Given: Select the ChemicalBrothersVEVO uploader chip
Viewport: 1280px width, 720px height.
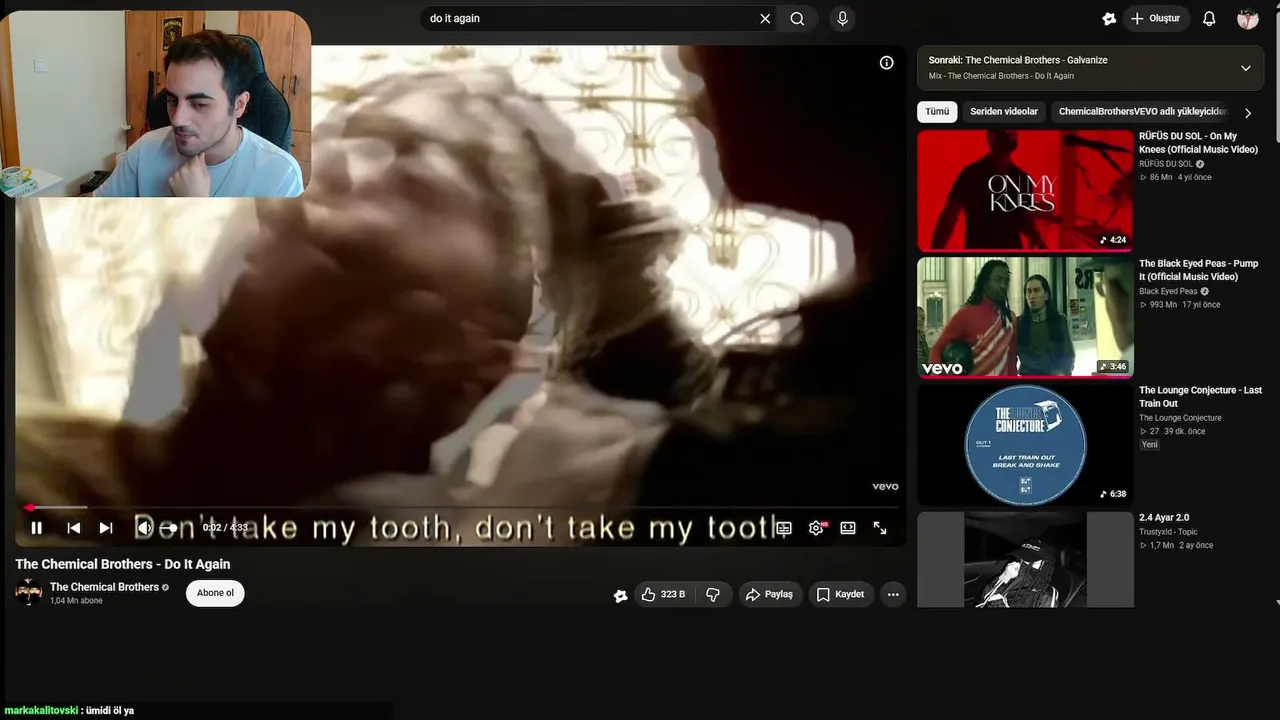Looking at the screenshot, I should (x=1142, y=112).
